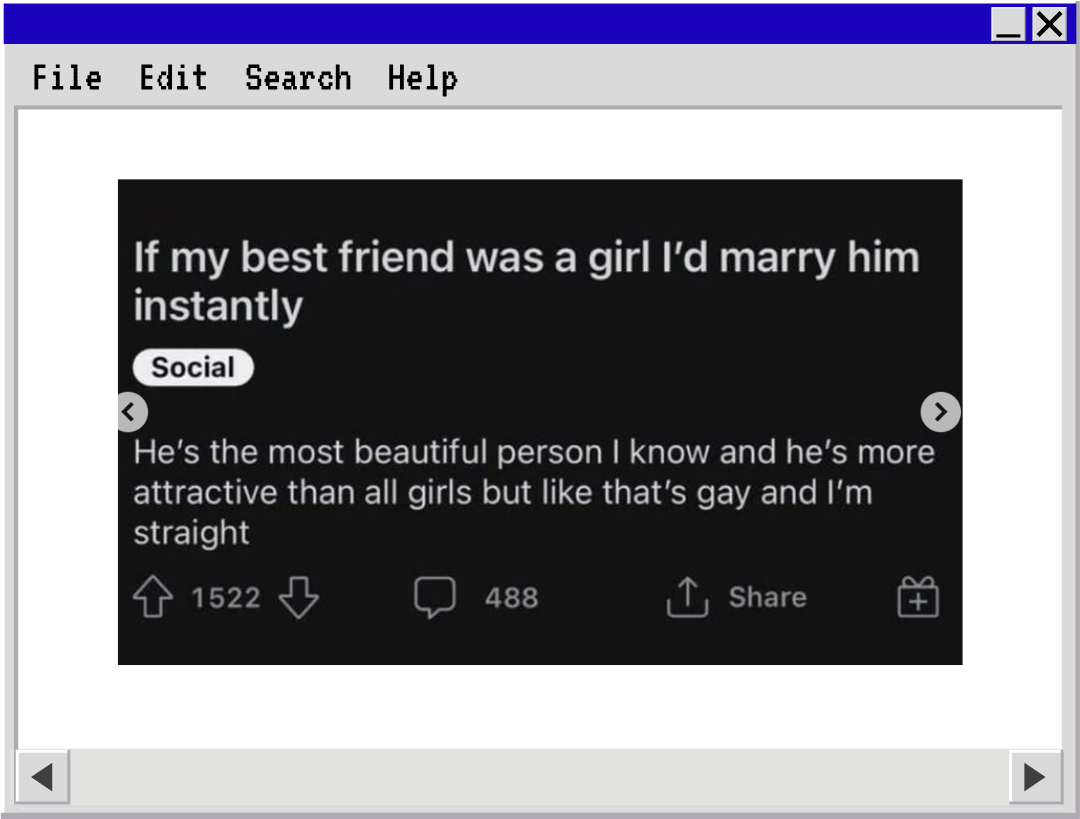Give an award with gift icon
The image size is (1080, 819).
coord(917,598)
